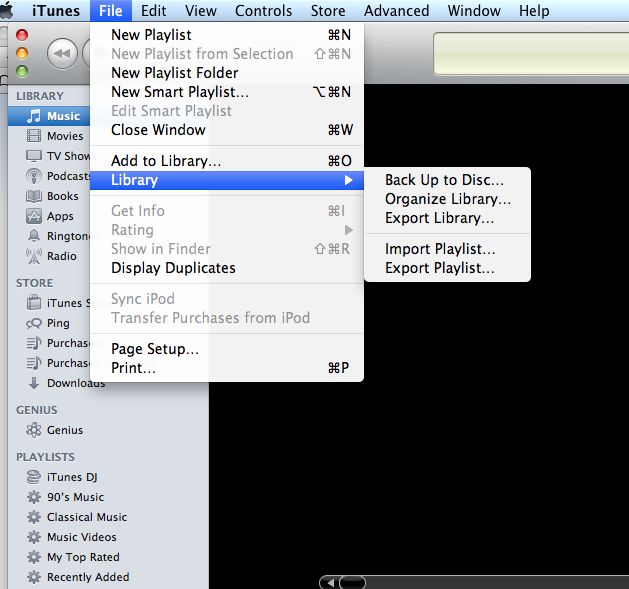
Task: Open the View menu
Action: tap(201, 11)
